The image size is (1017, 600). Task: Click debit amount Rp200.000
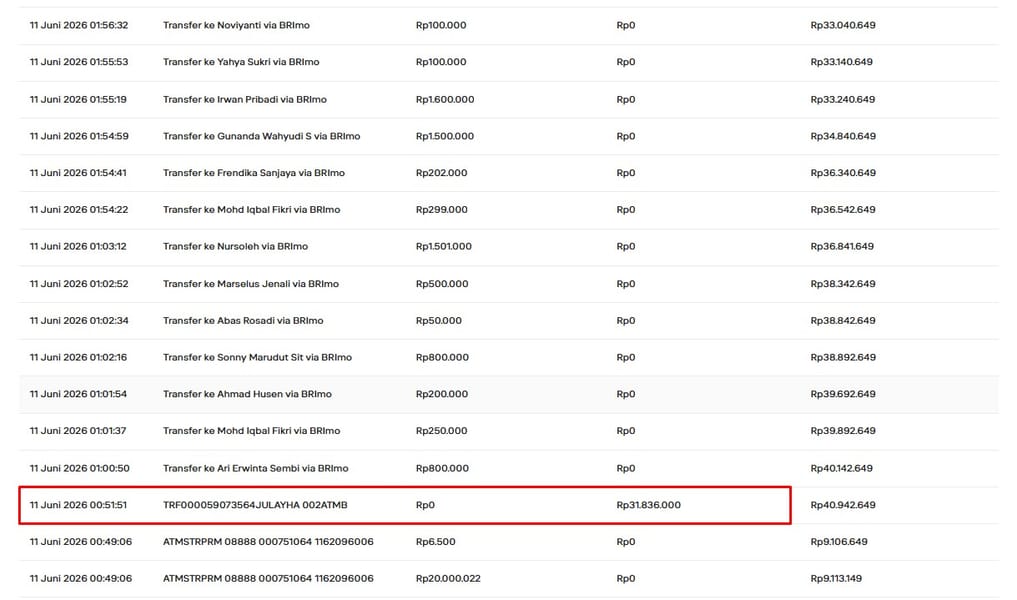click(x=442, y=394)
